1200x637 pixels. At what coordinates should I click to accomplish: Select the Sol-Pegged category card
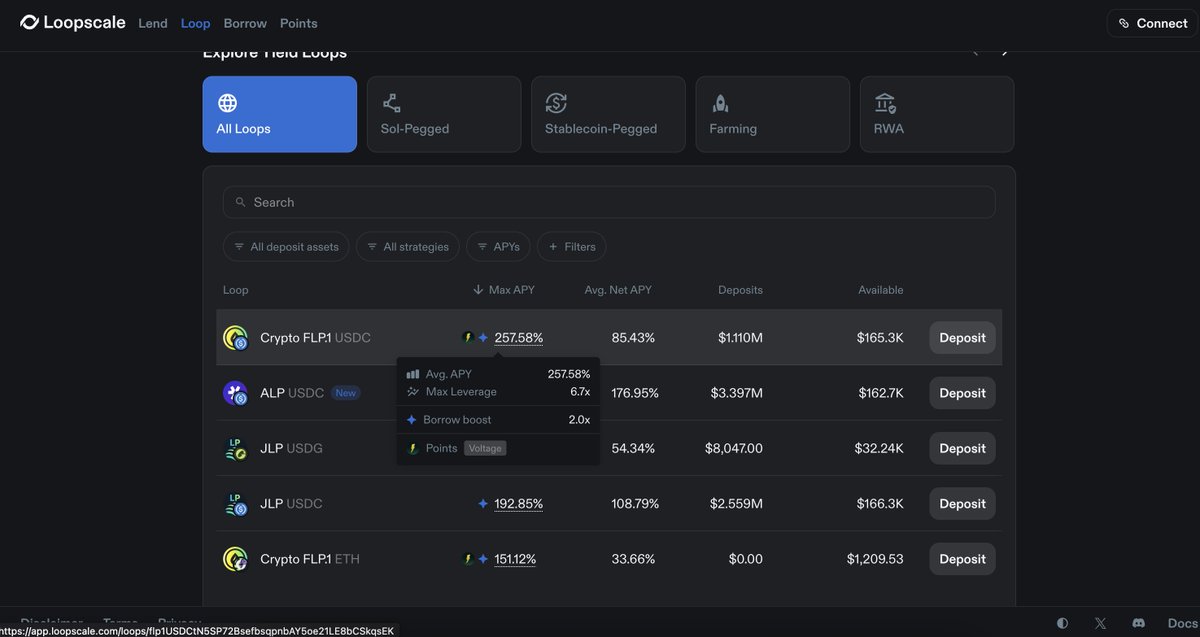coord(444,114)
